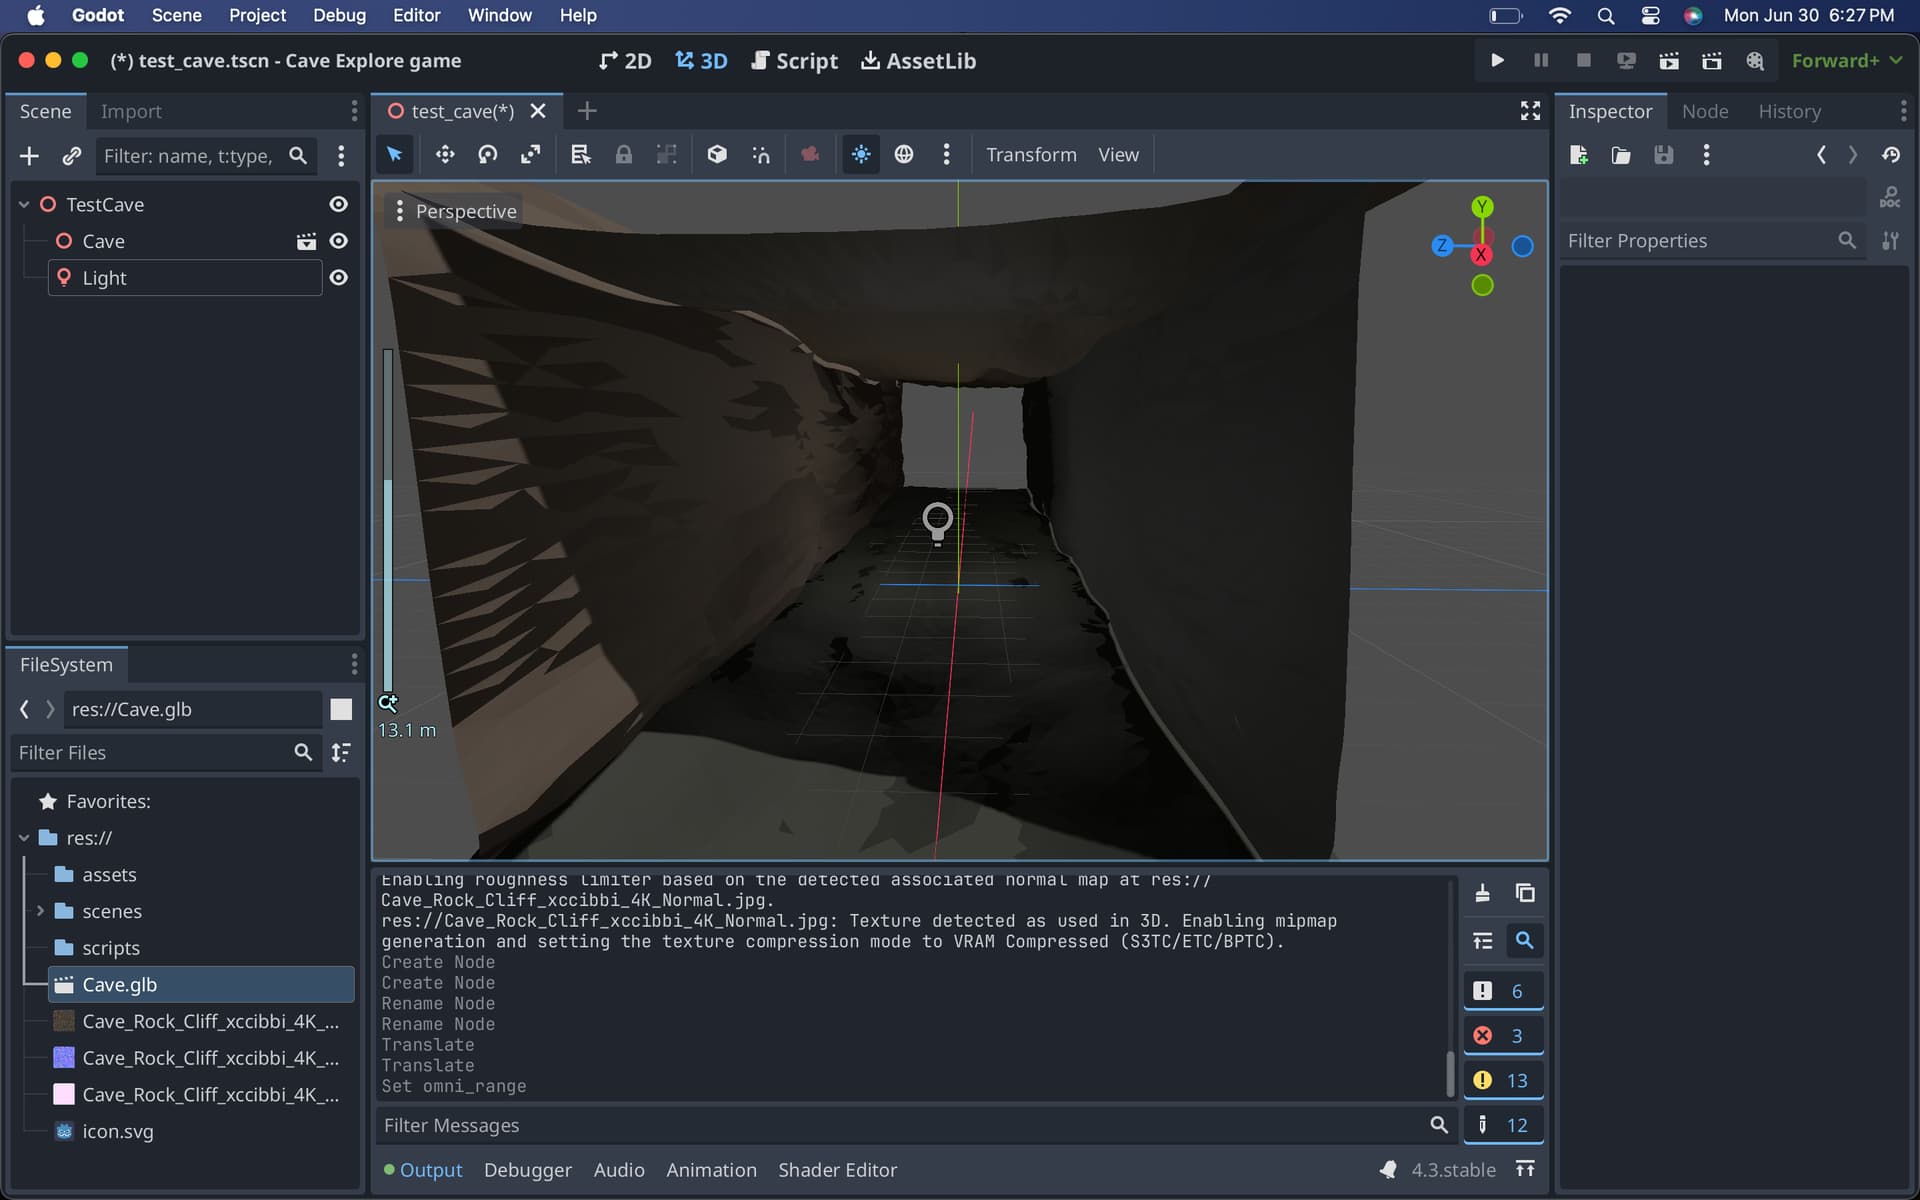This screenshot has height=1200, width=1920.
Task: Load an existing resource in Inspector
Action: coord(1621,155)
